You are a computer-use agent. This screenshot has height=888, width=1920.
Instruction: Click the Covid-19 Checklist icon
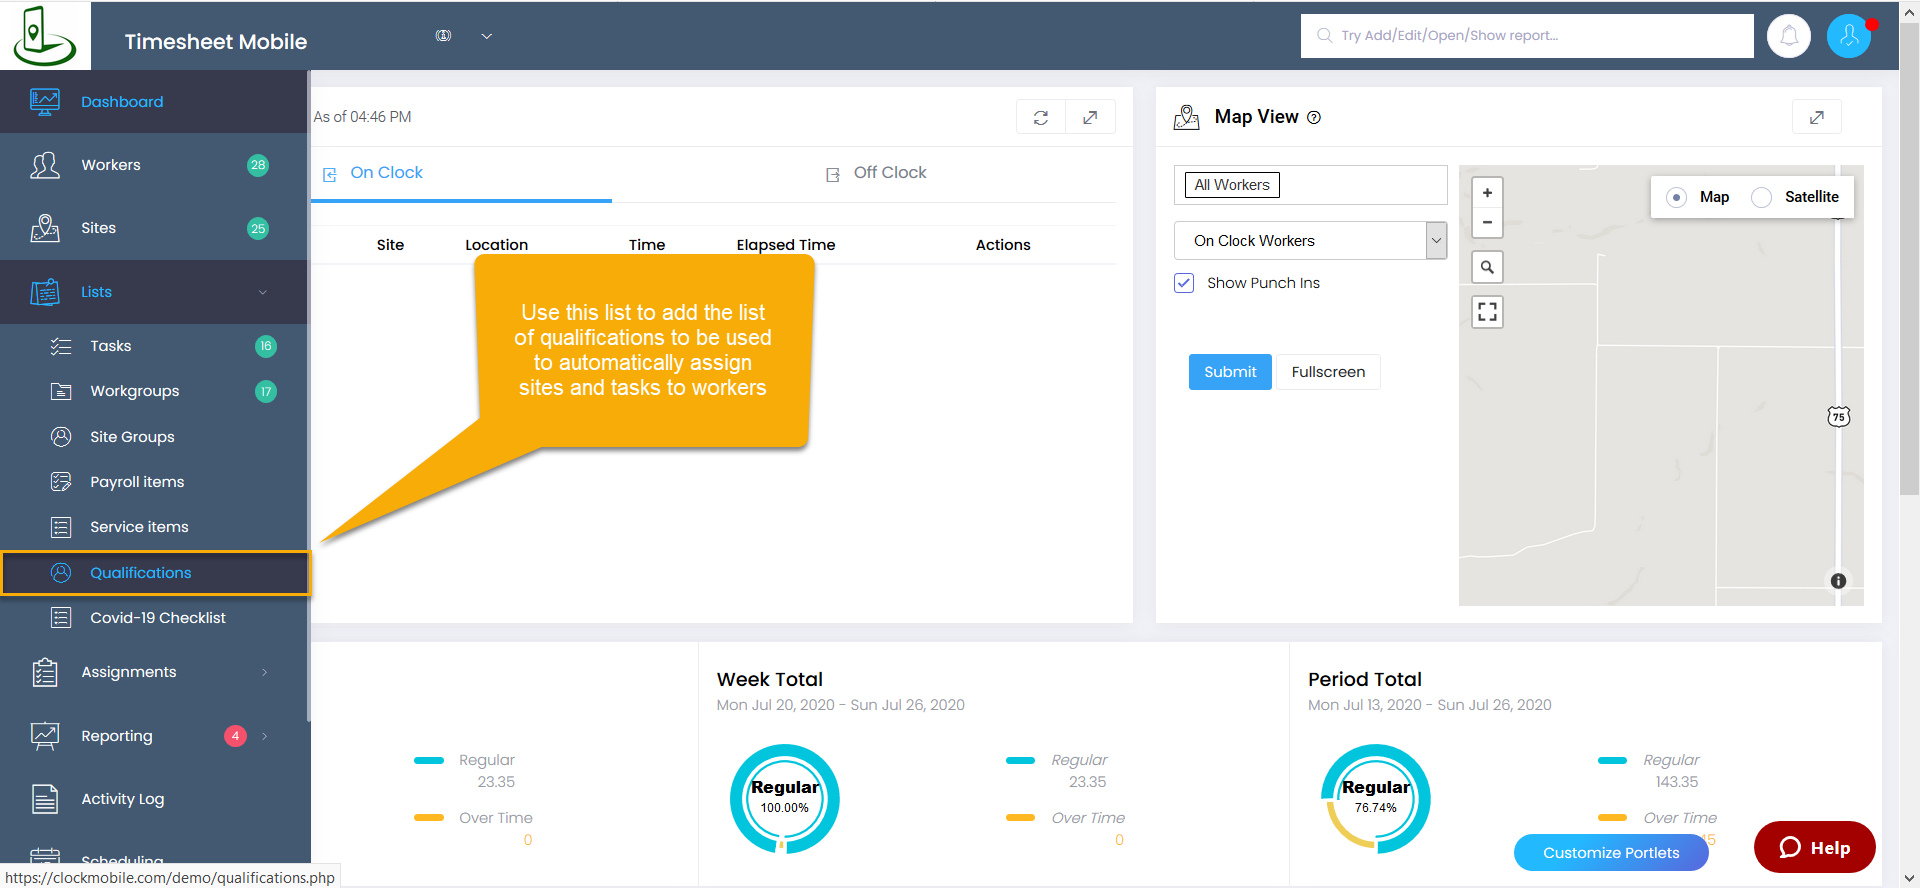point(61,618)
